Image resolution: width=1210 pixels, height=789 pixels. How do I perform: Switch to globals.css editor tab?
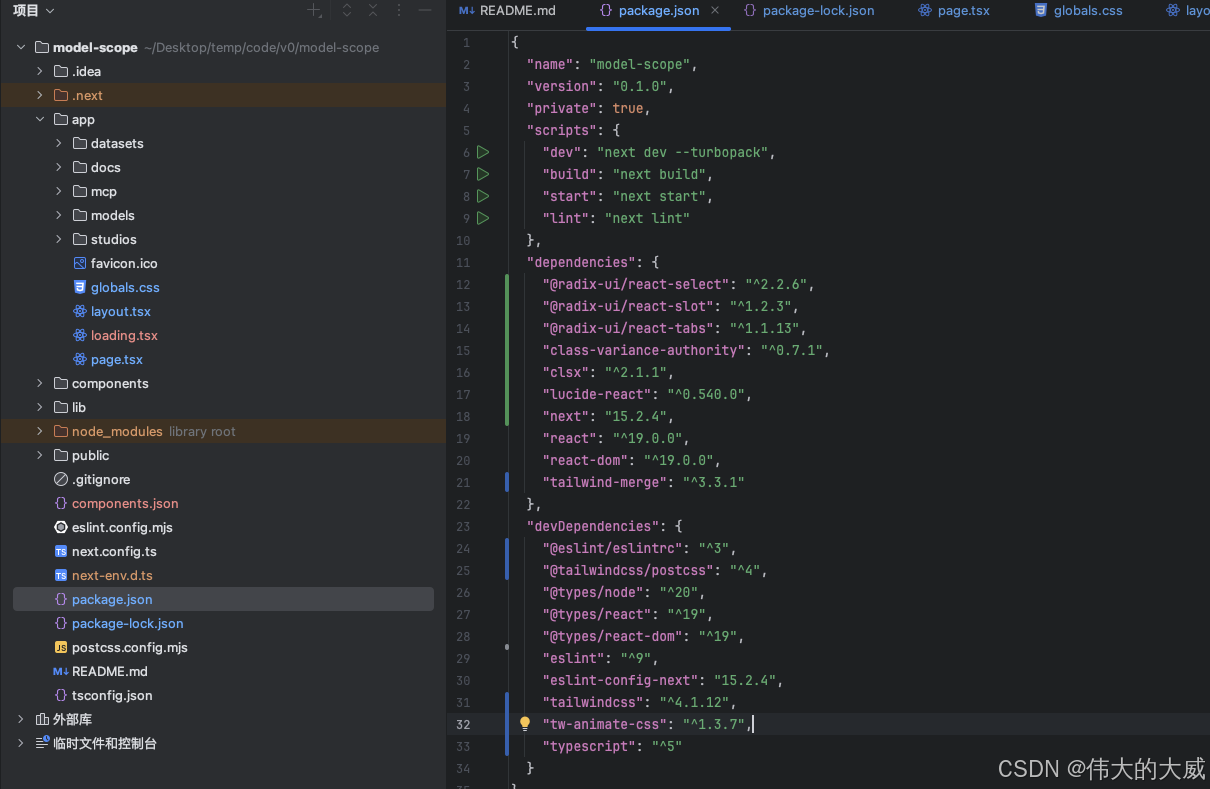pos(1078,11)
